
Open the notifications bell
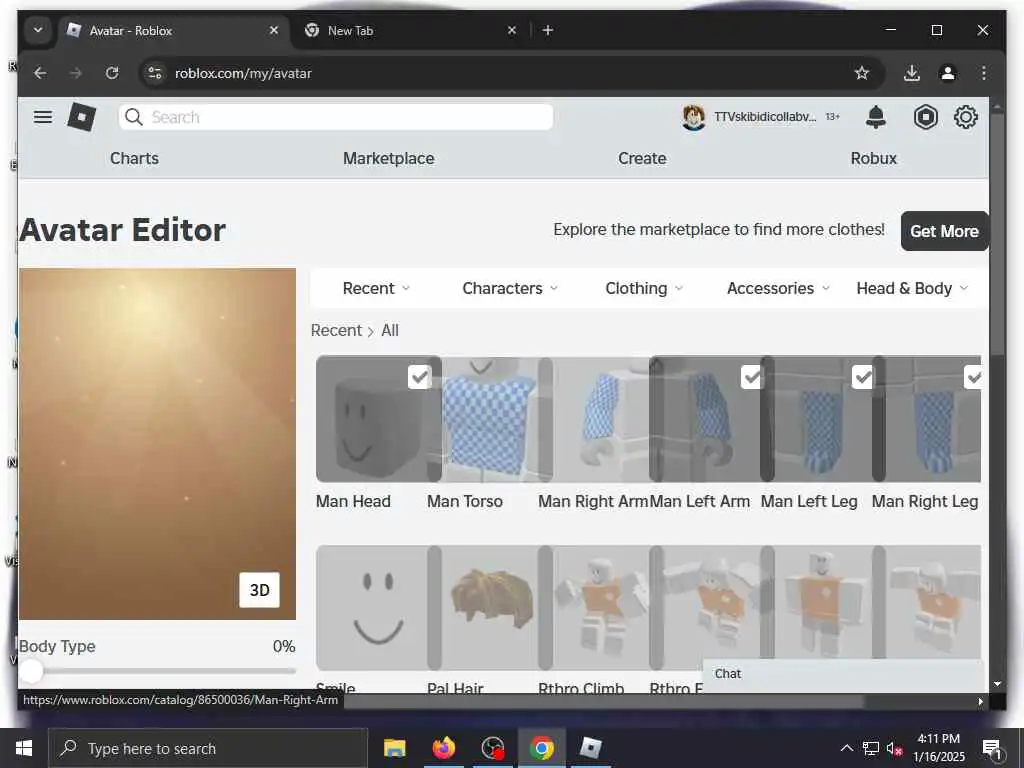point(876,118)
